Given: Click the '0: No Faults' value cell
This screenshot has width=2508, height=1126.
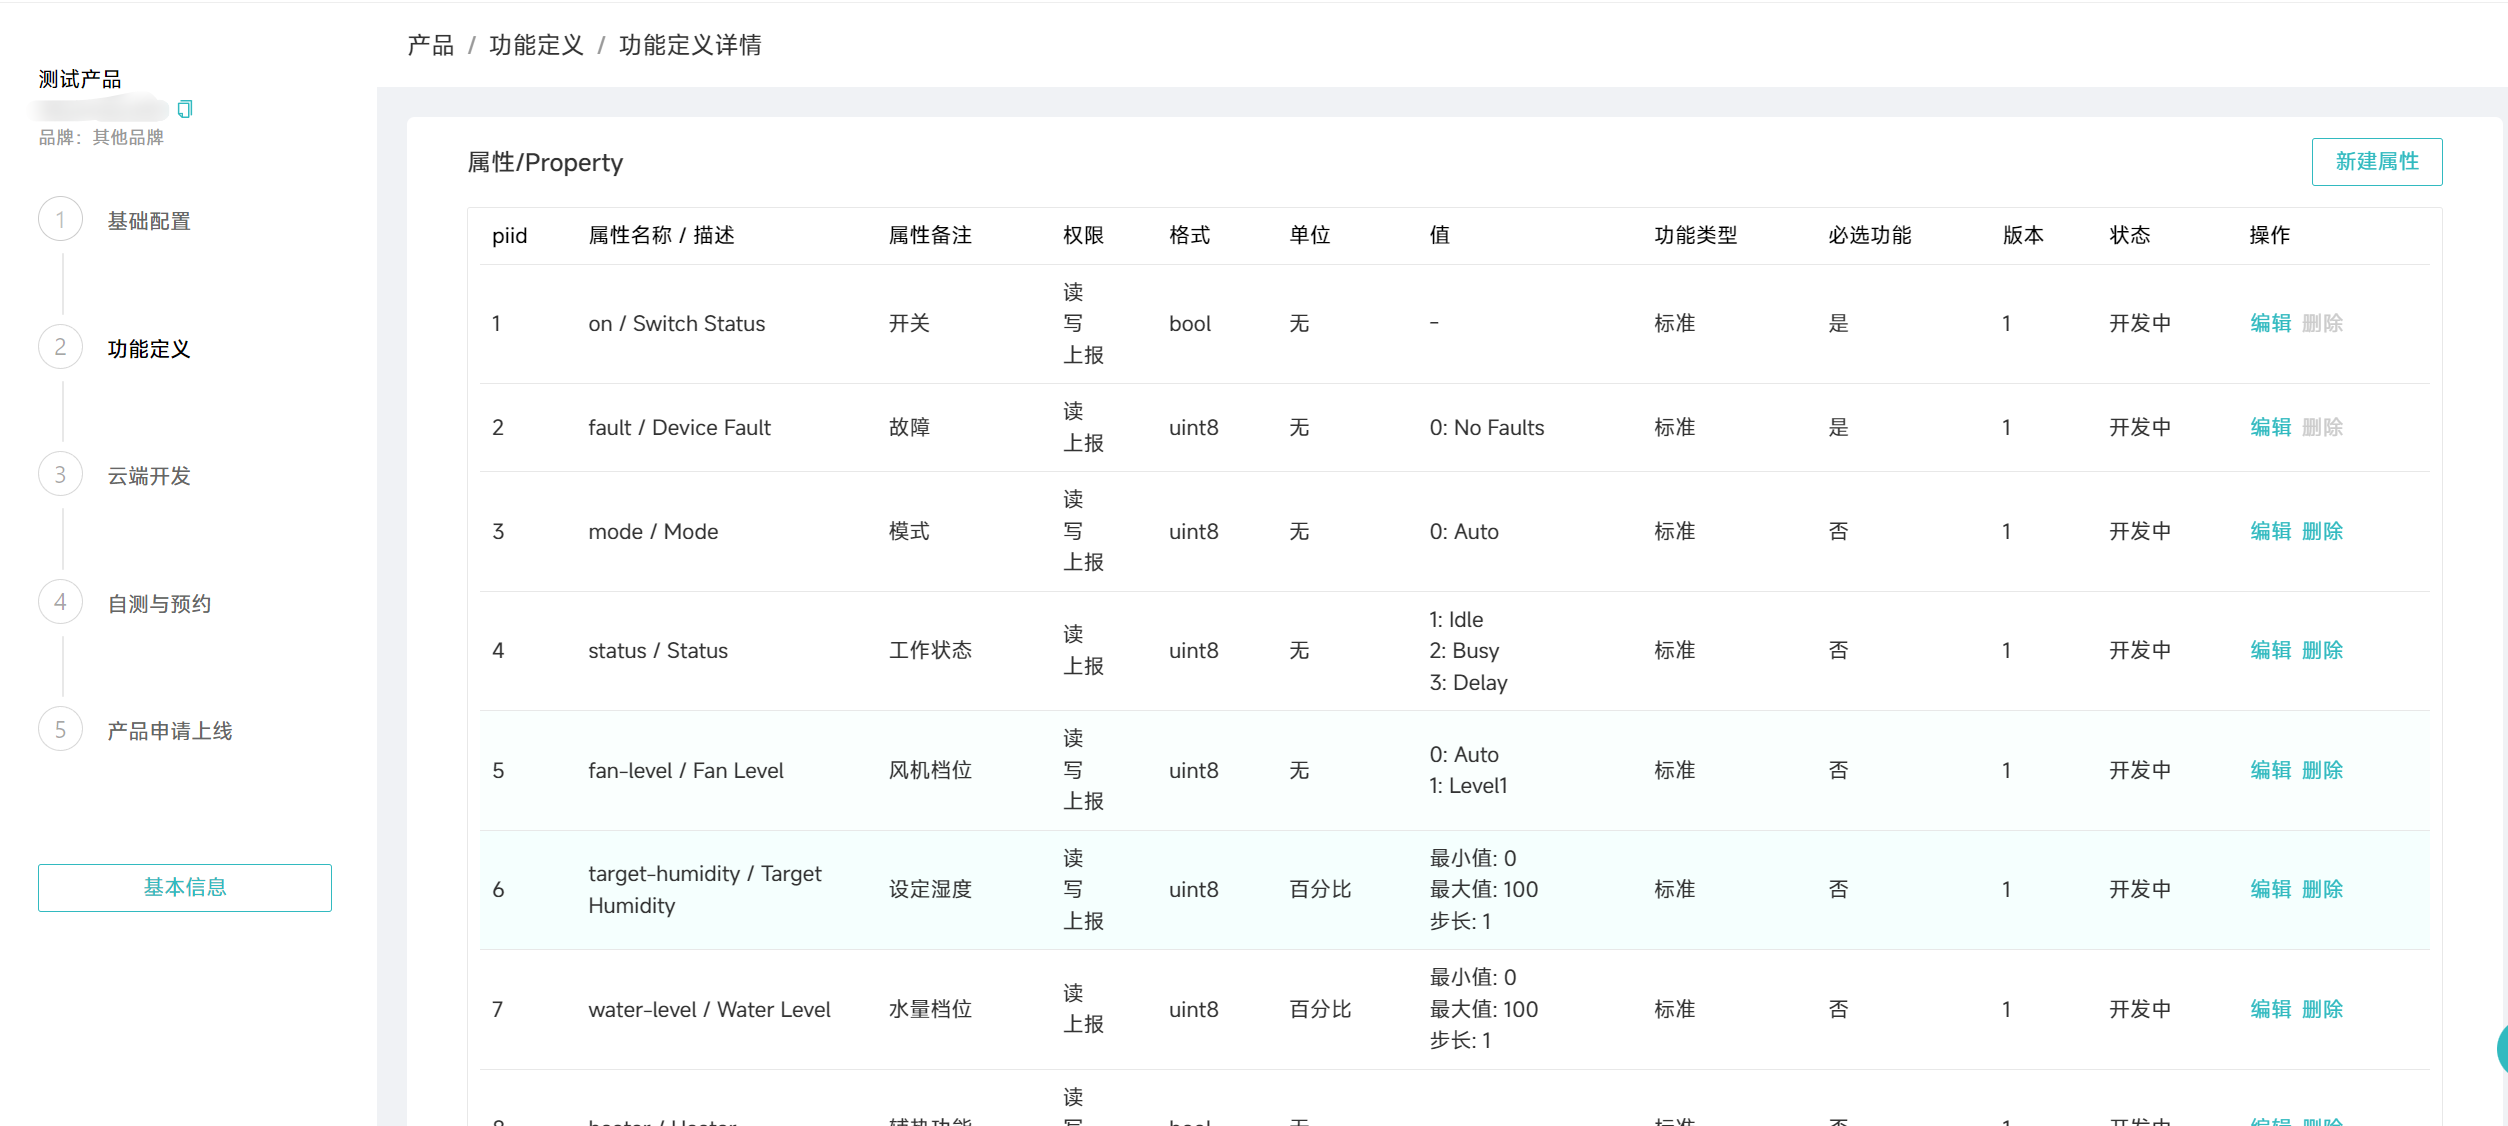Looking at the screenshot, I should (x=1487, y=427).
